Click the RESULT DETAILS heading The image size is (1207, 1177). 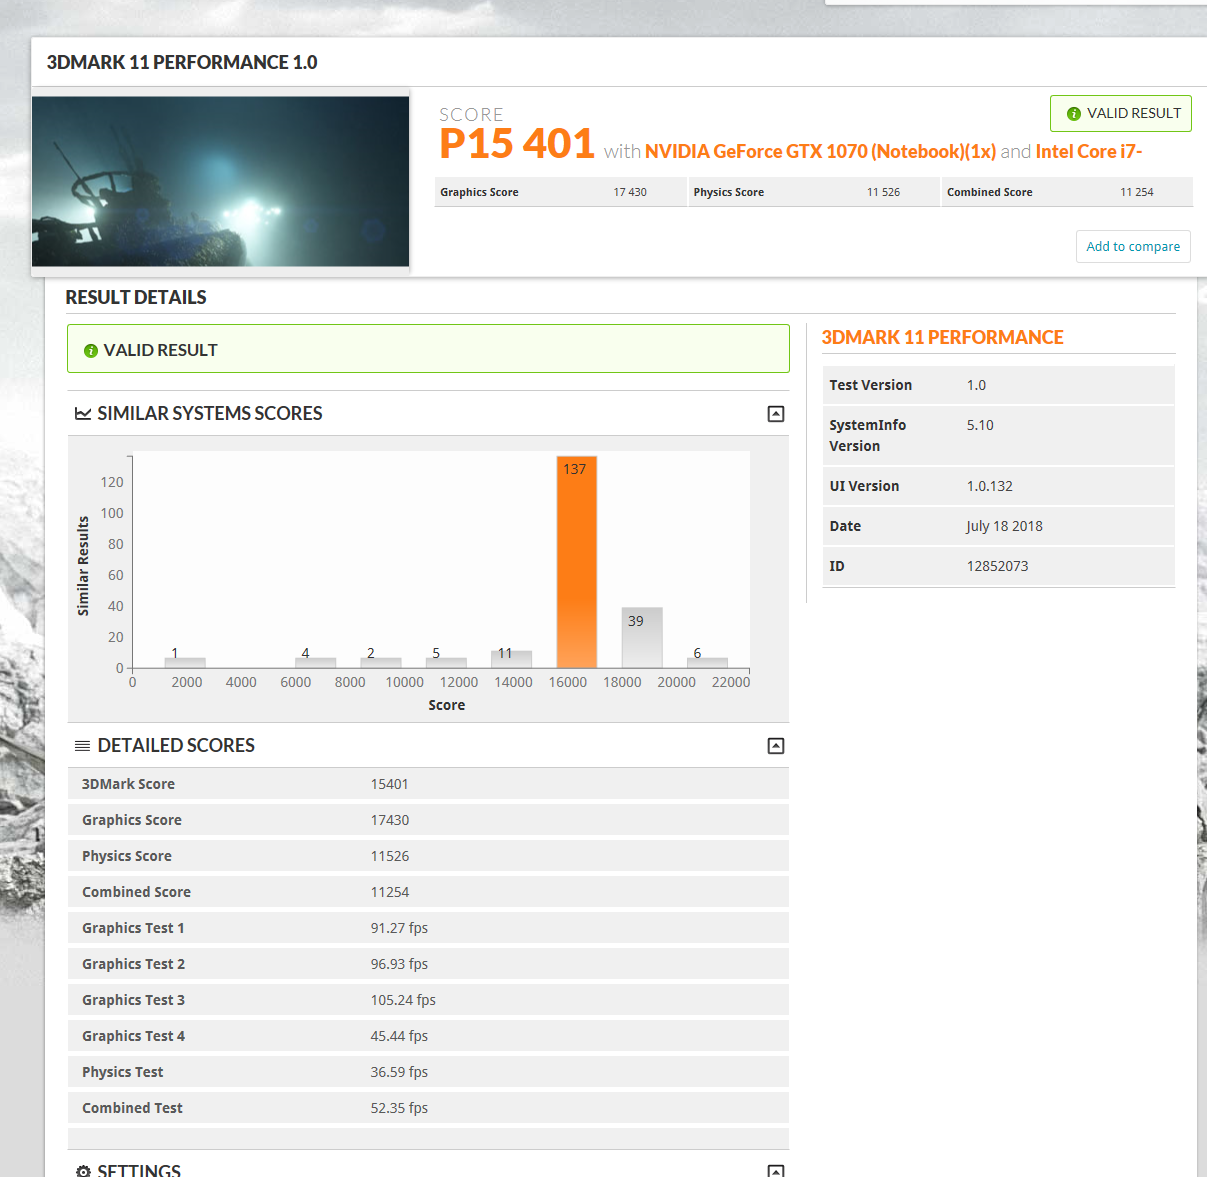coord(136,297)
